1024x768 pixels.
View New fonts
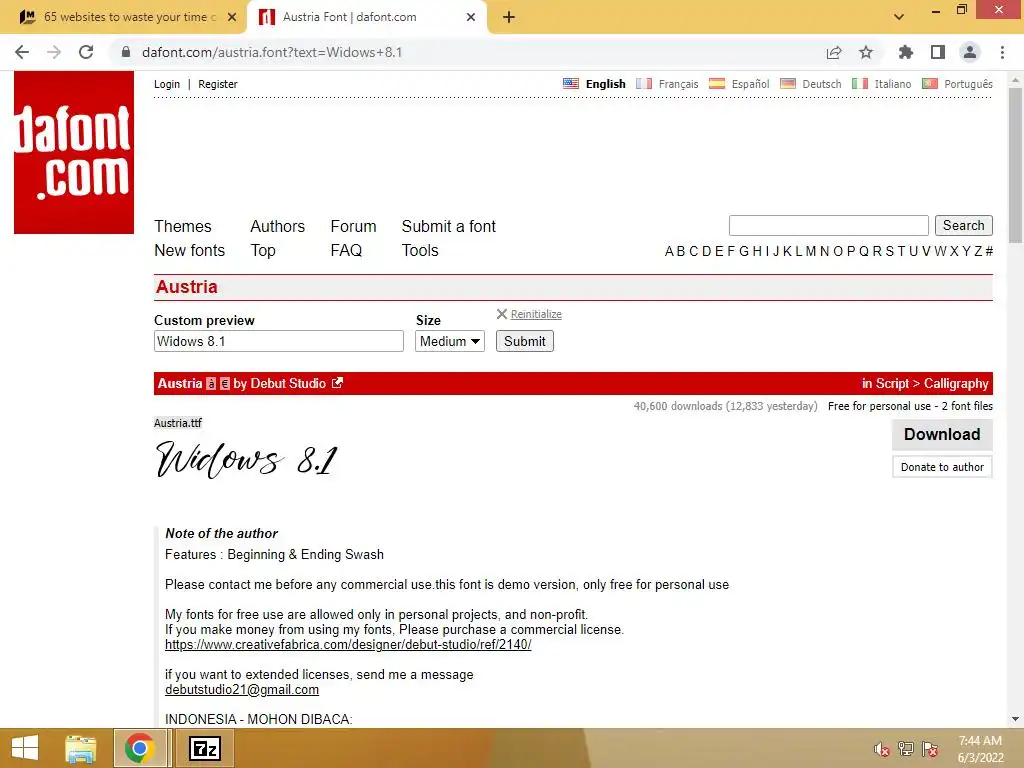pyautogui.click(x=189, y=250)
